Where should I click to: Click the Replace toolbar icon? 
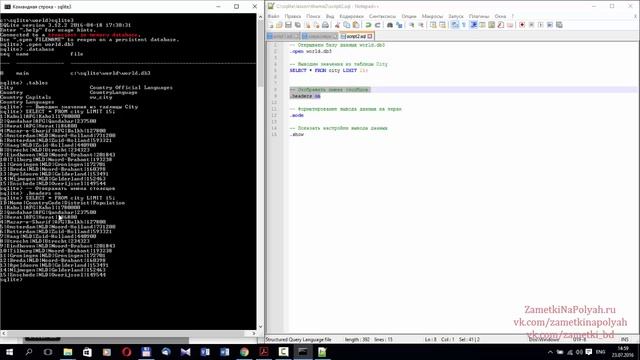399,25
